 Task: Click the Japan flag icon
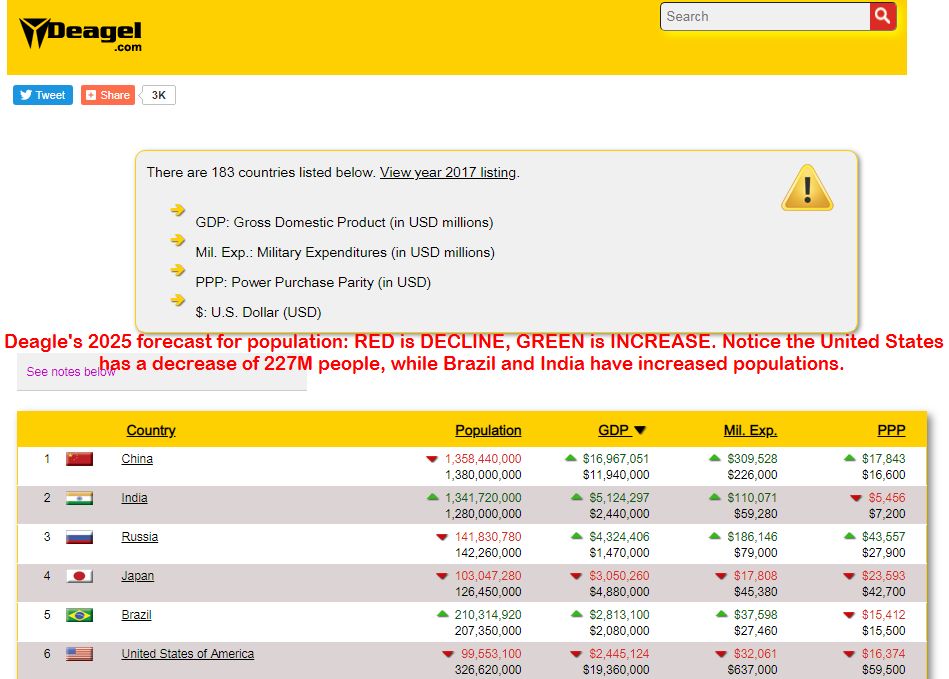[79, 576]
